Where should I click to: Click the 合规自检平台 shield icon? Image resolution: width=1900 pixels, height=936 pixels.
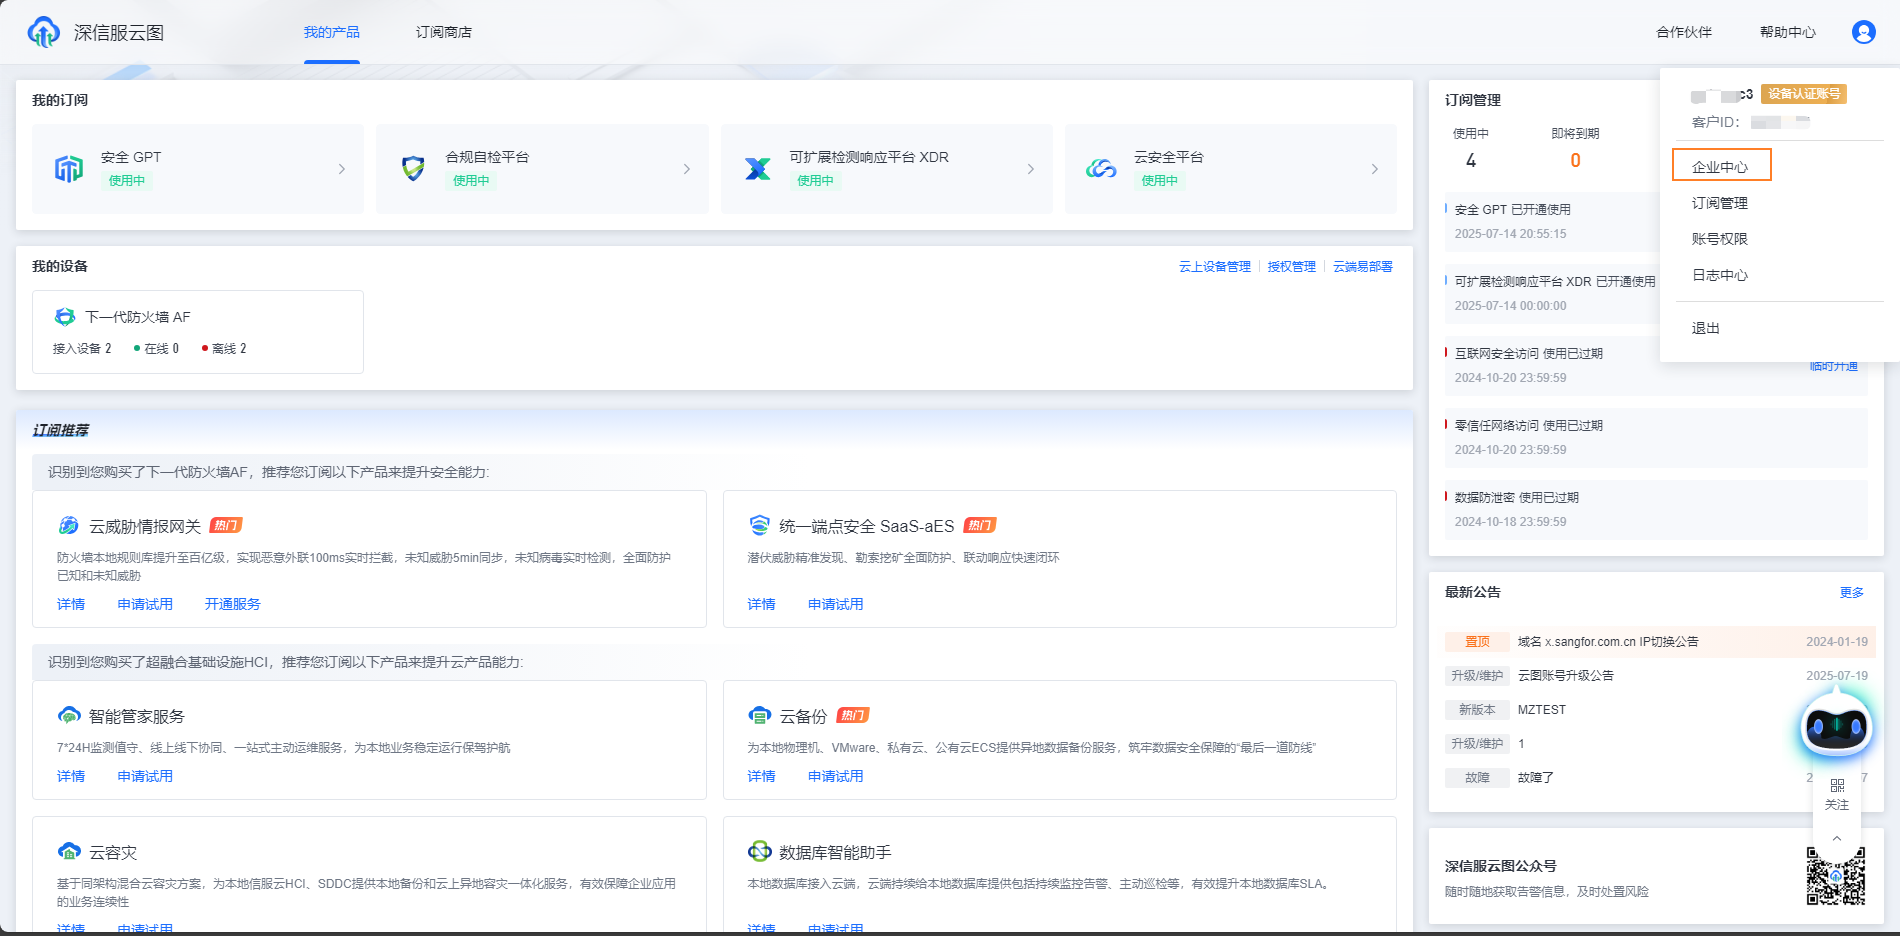pyautogui.click(x=413, y=169)
